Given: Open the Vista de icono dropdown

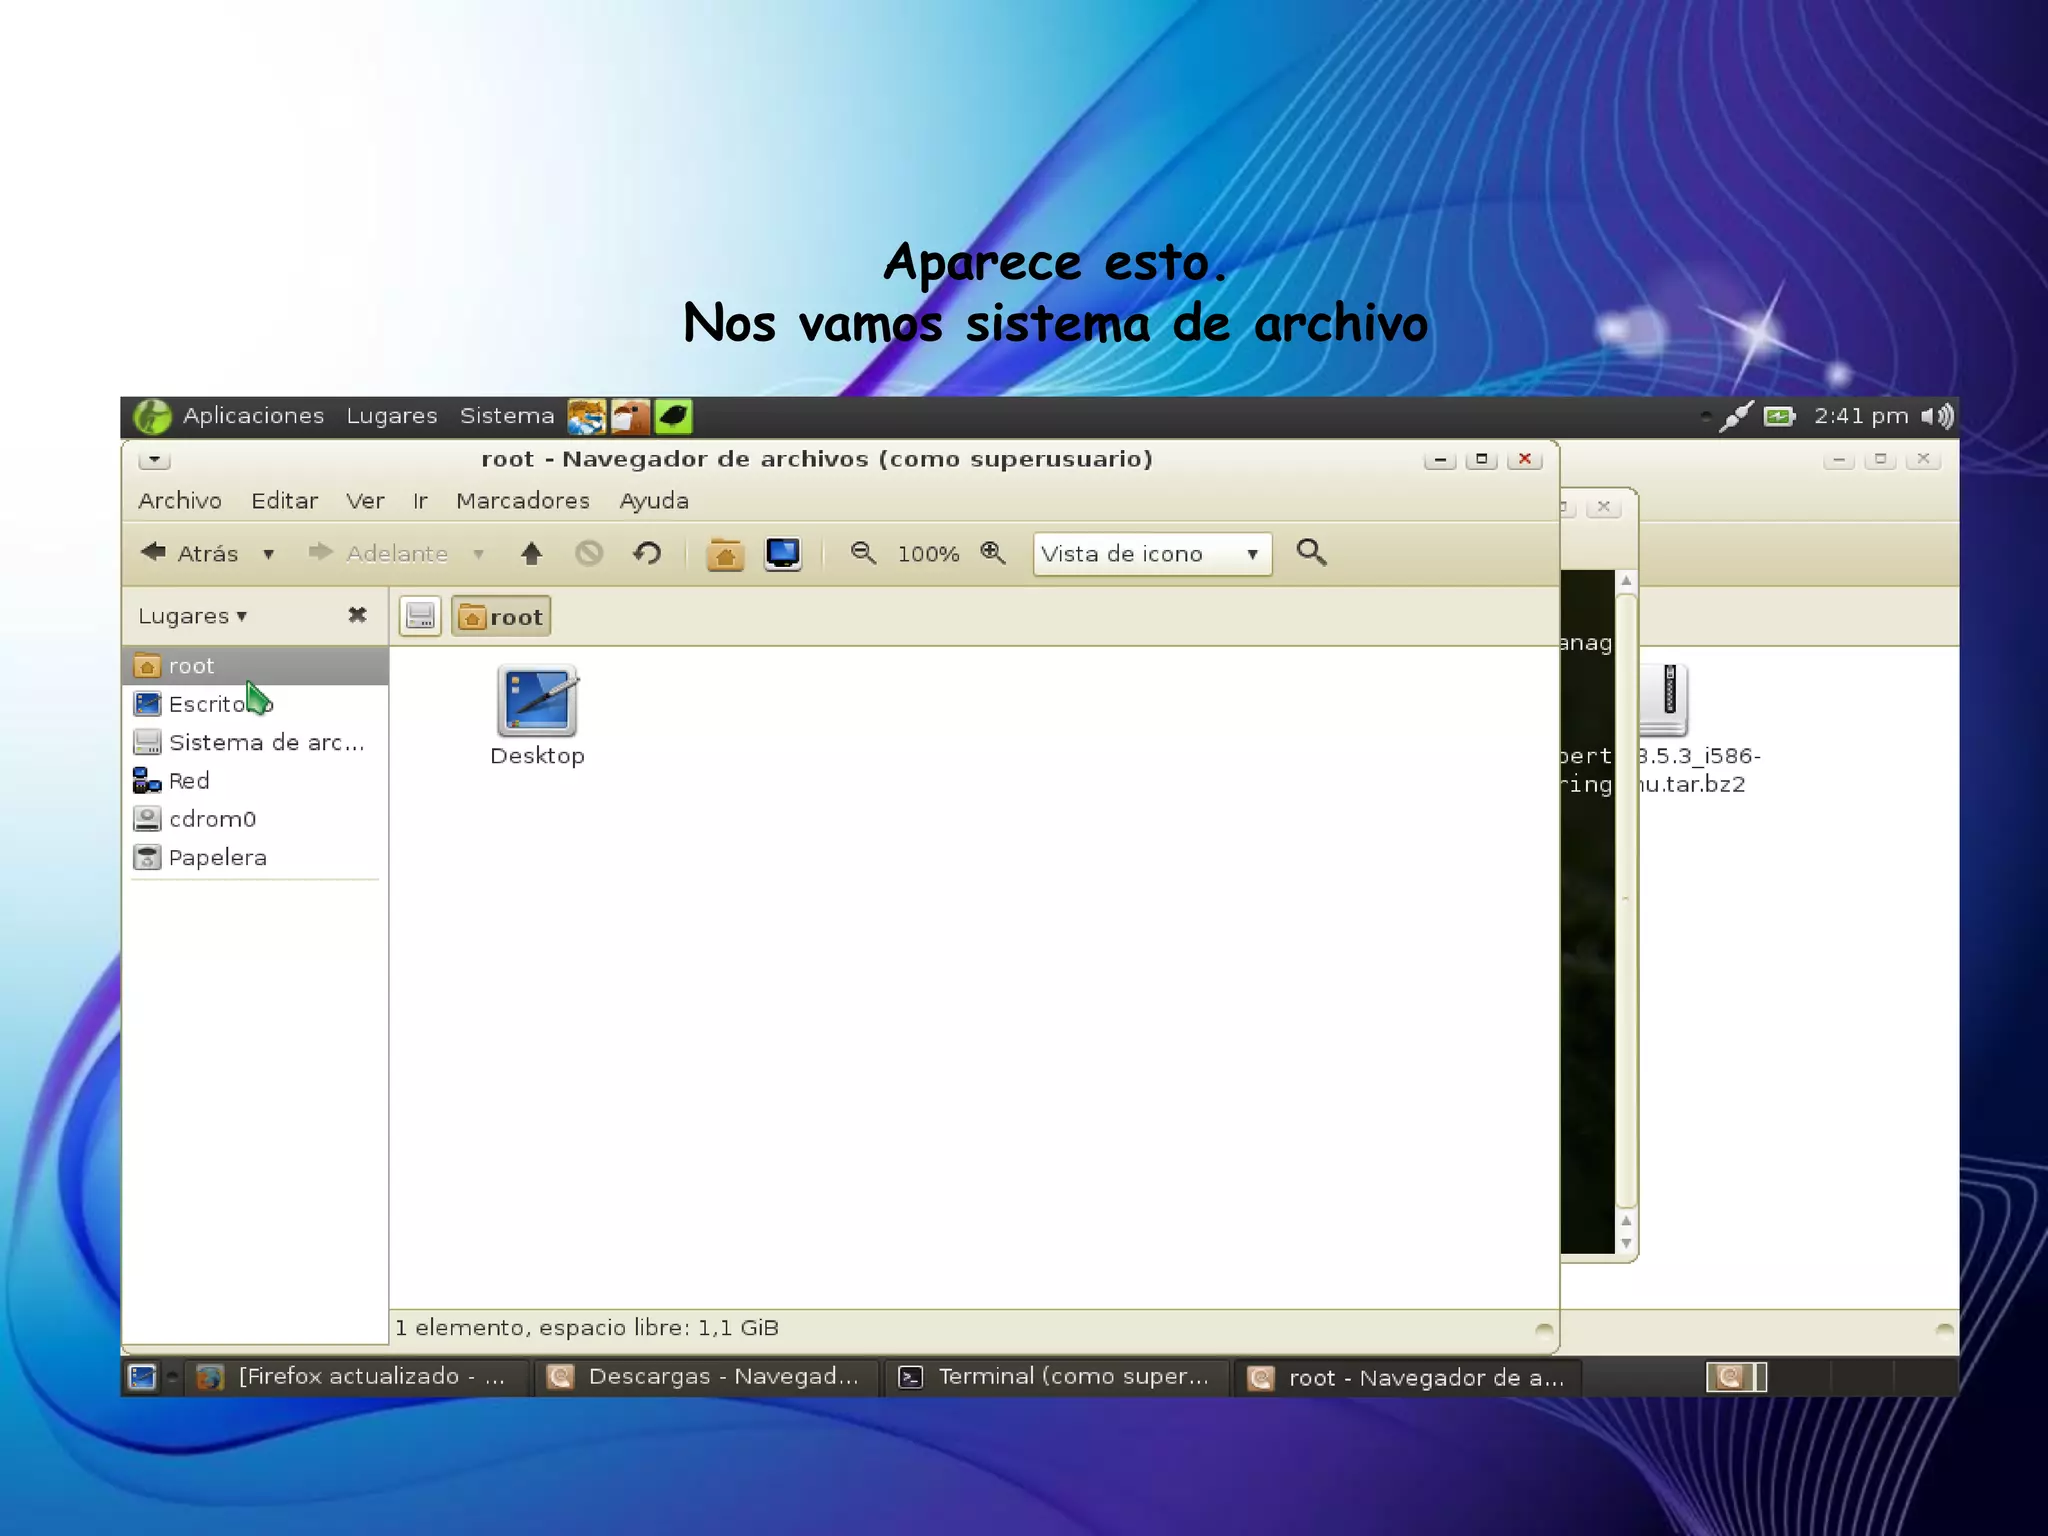Looking at the screenshot, I should coord(1152,554).
